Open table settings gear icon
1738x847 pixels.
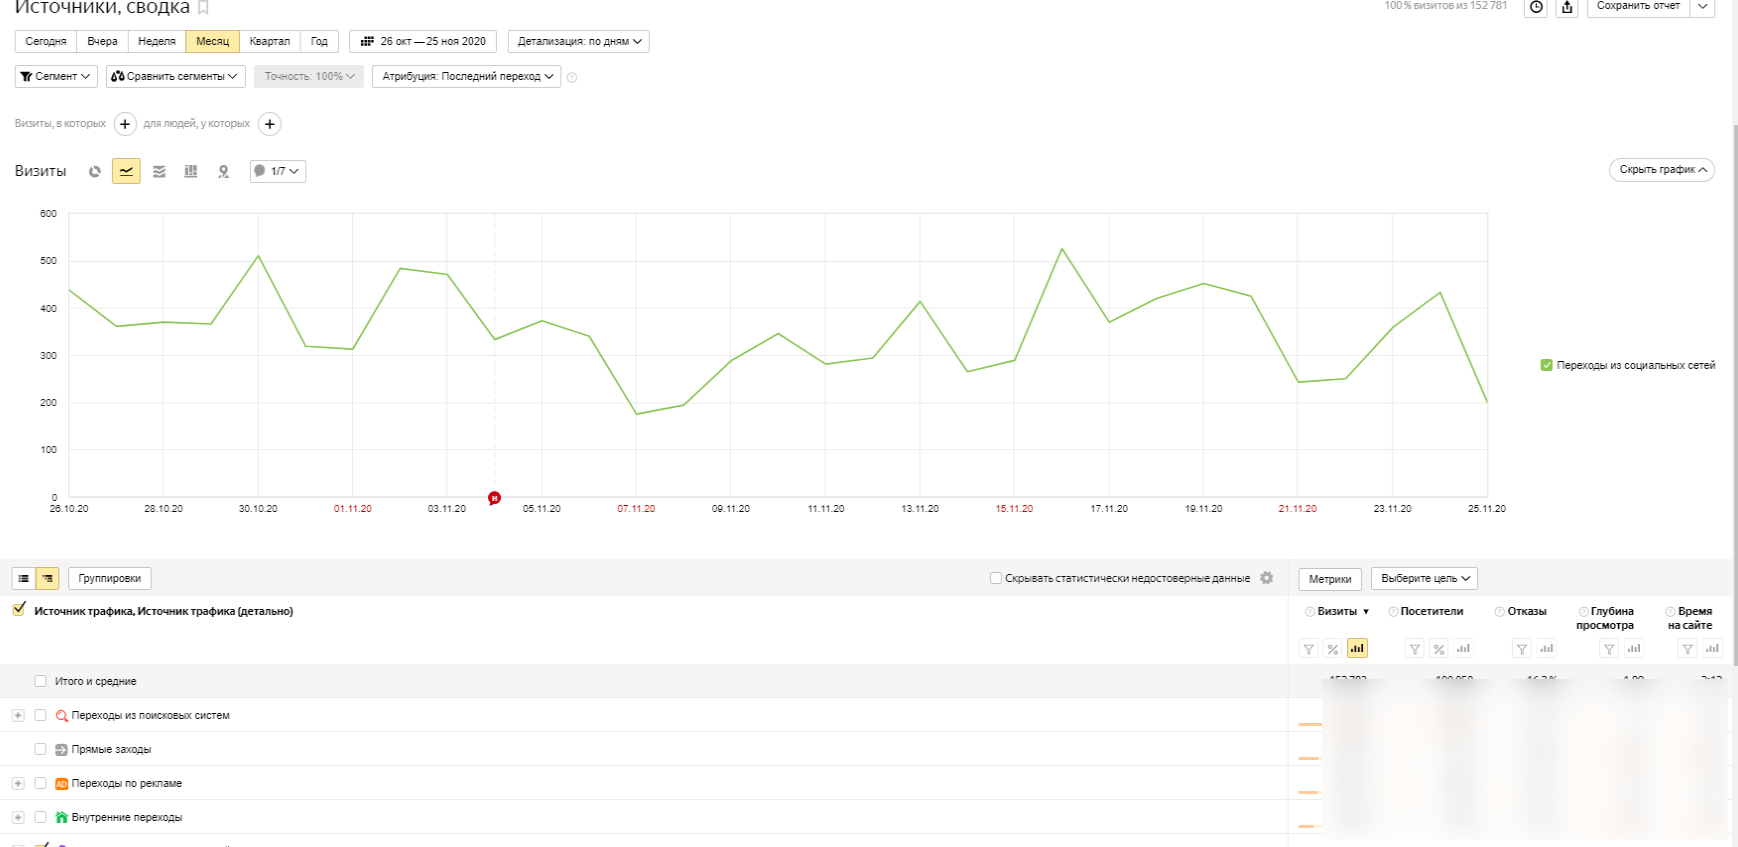point(1267,578)
